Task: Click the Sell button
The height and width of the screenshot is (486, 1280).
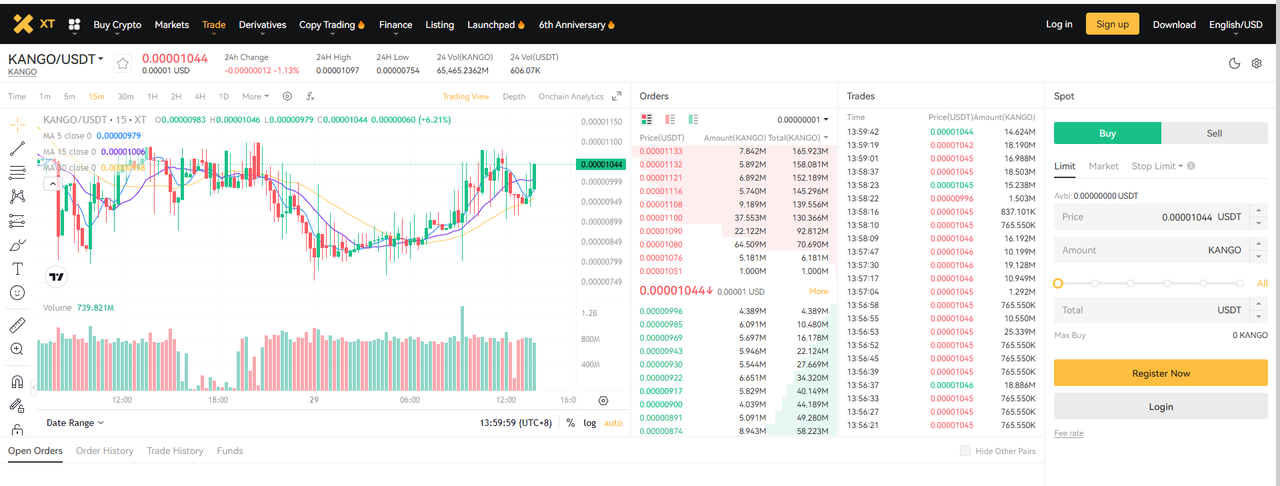Action: pos(1214,133)
